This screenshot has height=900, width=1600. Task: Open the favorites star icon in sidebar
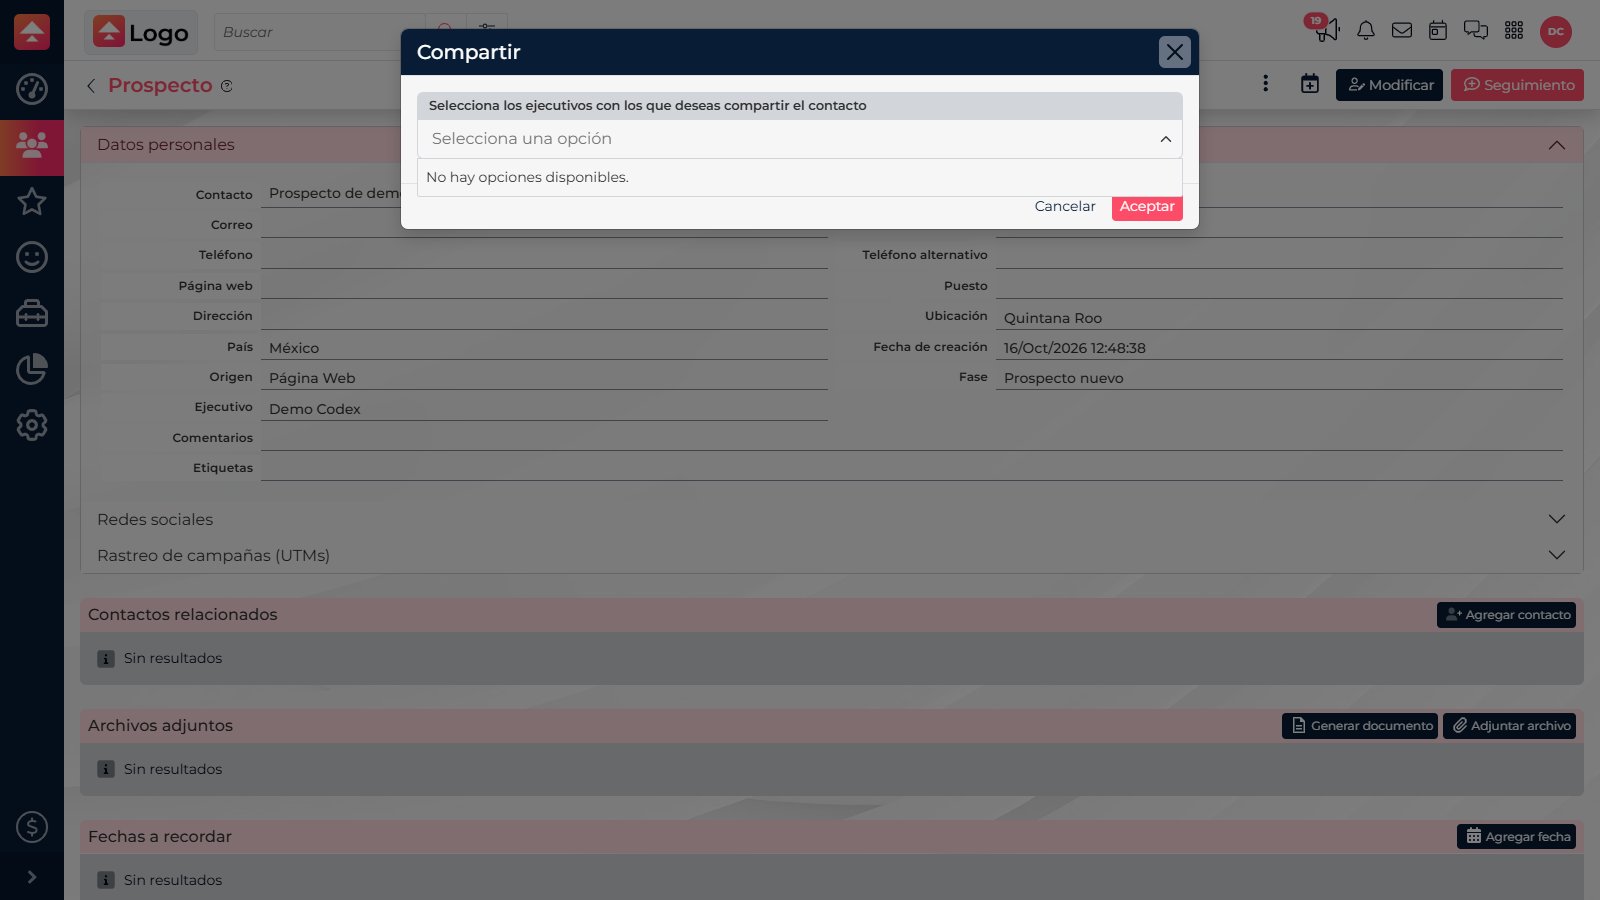(x=32, y=201)
